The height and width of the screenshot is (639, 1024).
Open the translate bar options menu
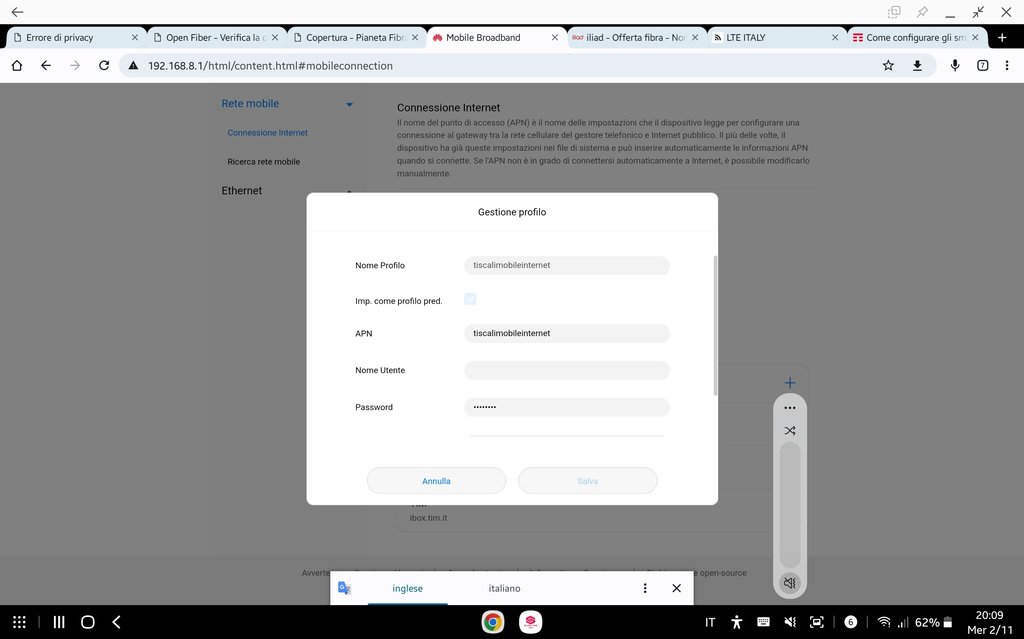tap(645, 588)
